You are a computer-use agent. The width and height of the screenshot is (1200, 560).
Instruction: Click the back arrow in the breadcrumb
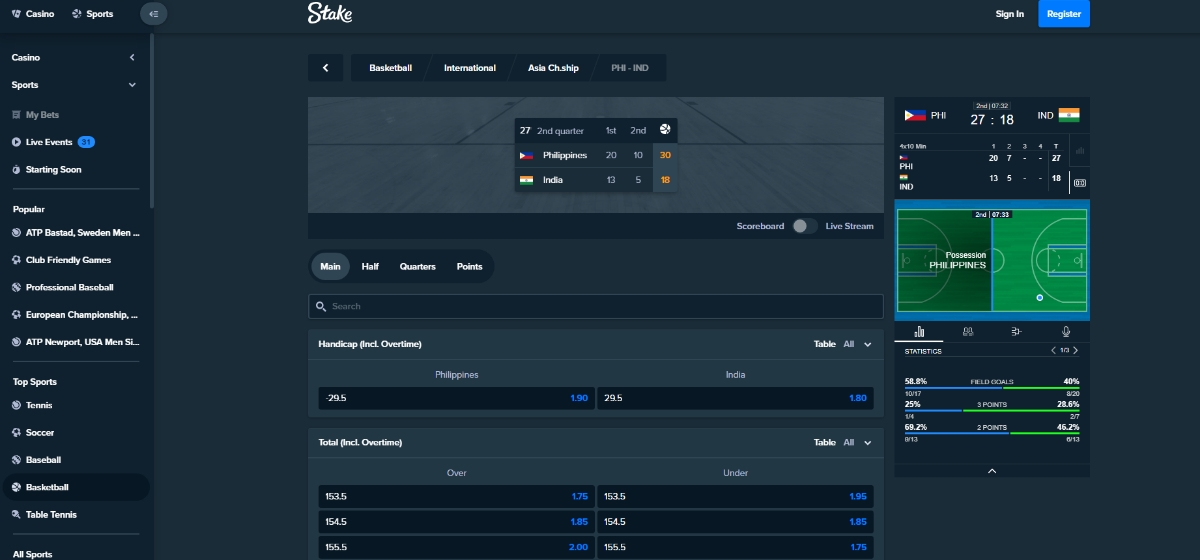click(x=325, y=68)
